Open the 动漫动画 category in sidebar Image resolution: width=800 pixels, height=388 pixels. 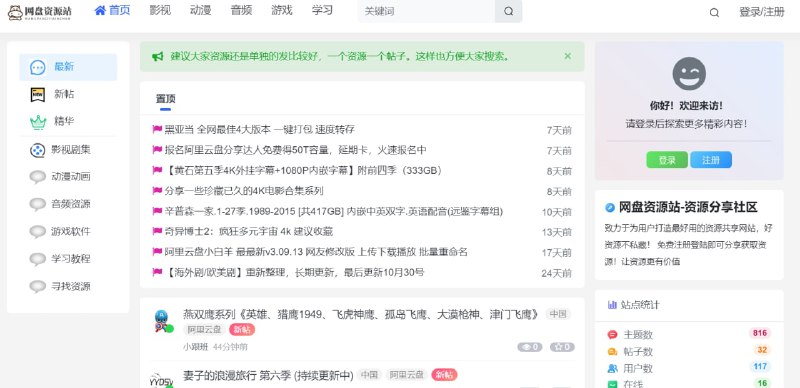point(68,177)
